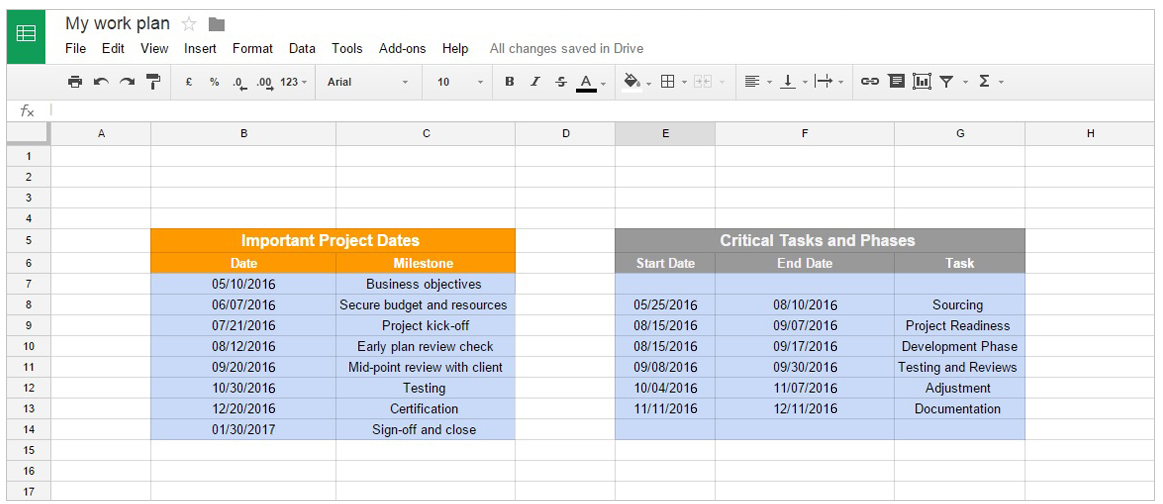Select the Paint format tool
Screen dimensions: 1163x504
[153, 82]
